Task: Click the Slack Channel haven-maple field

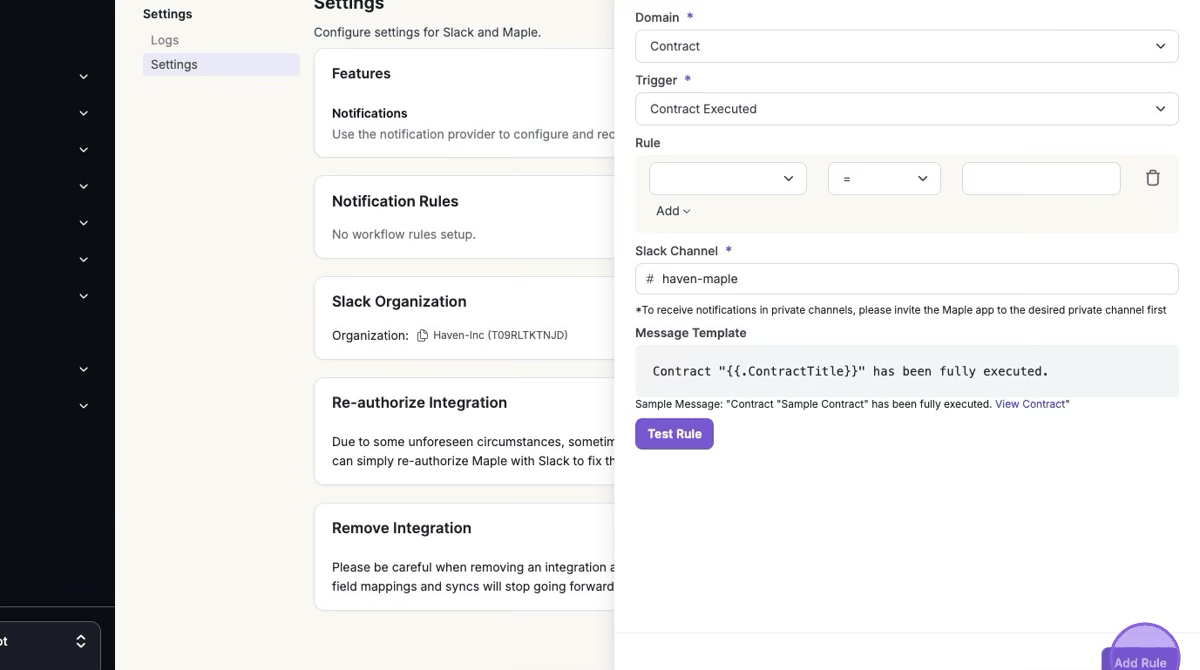Action: [915, 279]
